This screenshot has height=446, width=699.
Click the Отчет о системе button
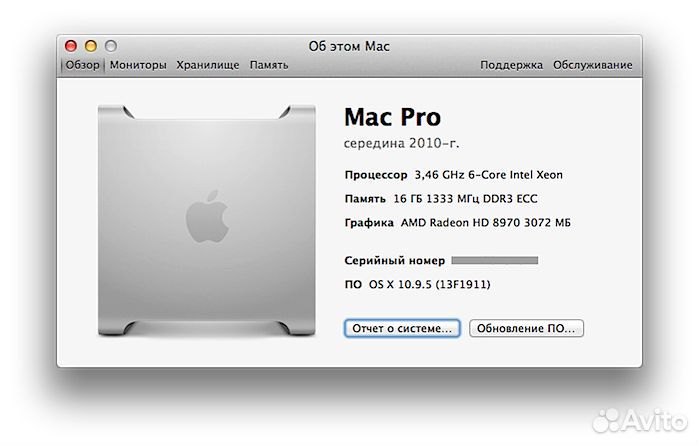(402, 328)
